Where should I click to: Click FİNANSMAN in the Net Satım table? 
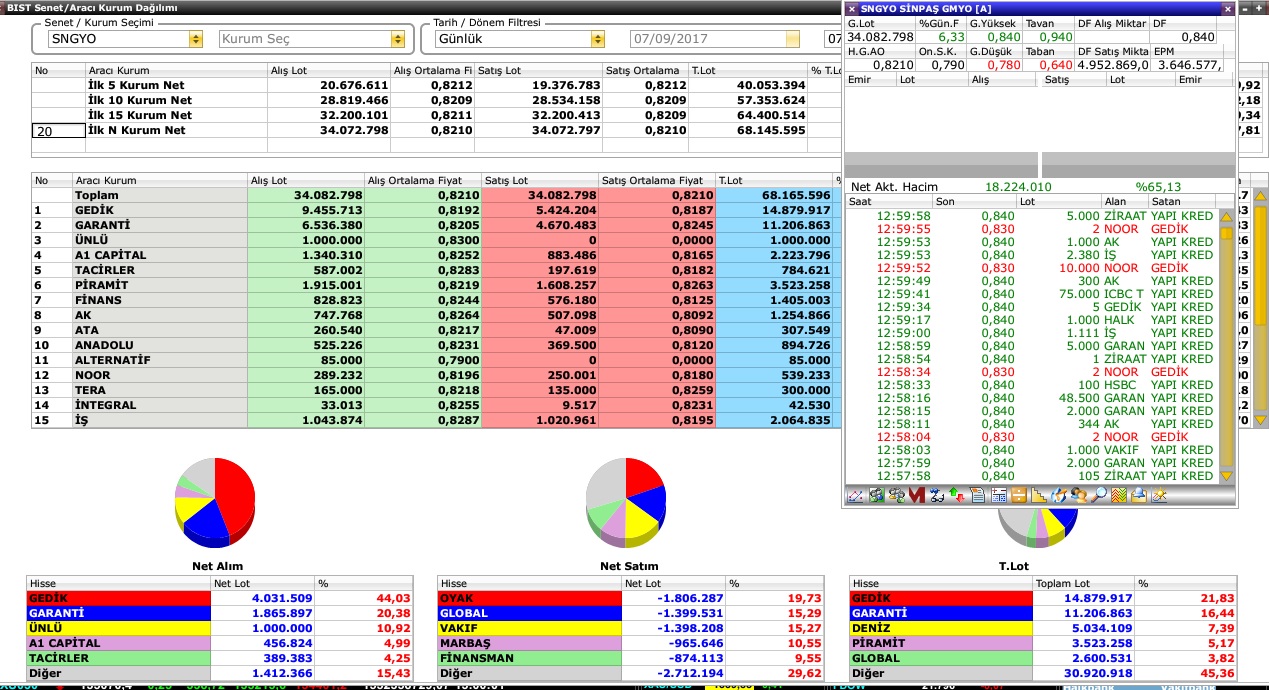[529, 658]
